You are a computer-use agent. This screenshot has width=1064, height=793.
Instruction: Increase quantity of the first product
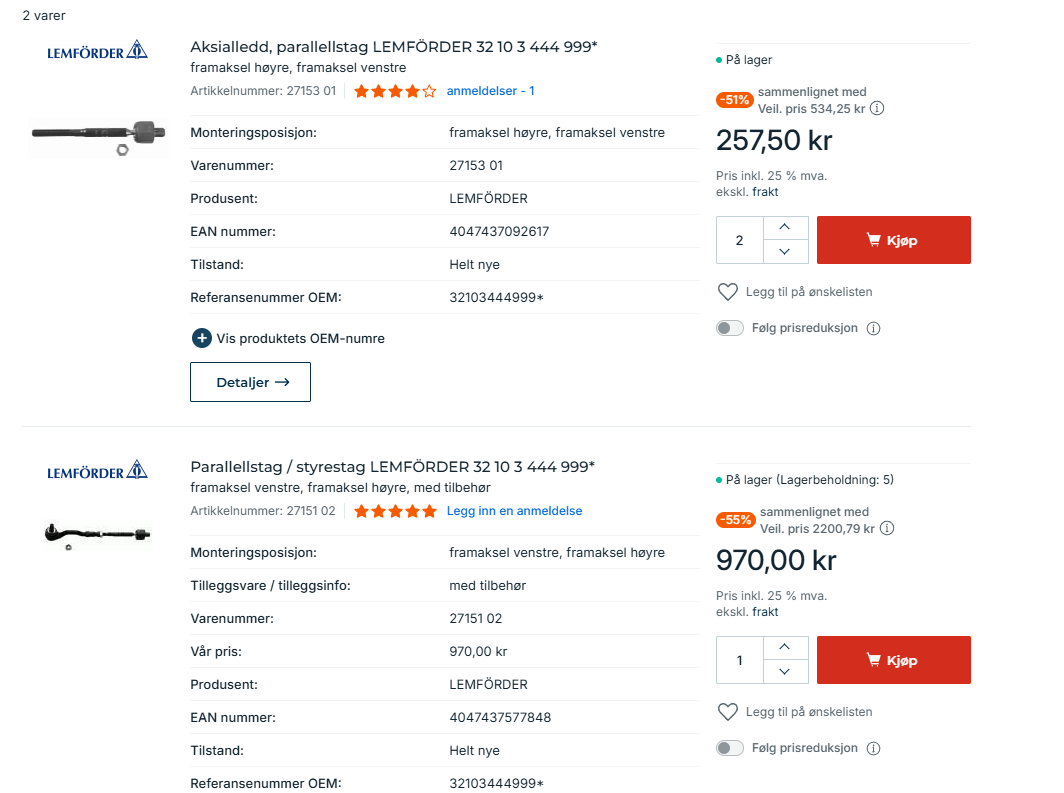pos(785,228)
